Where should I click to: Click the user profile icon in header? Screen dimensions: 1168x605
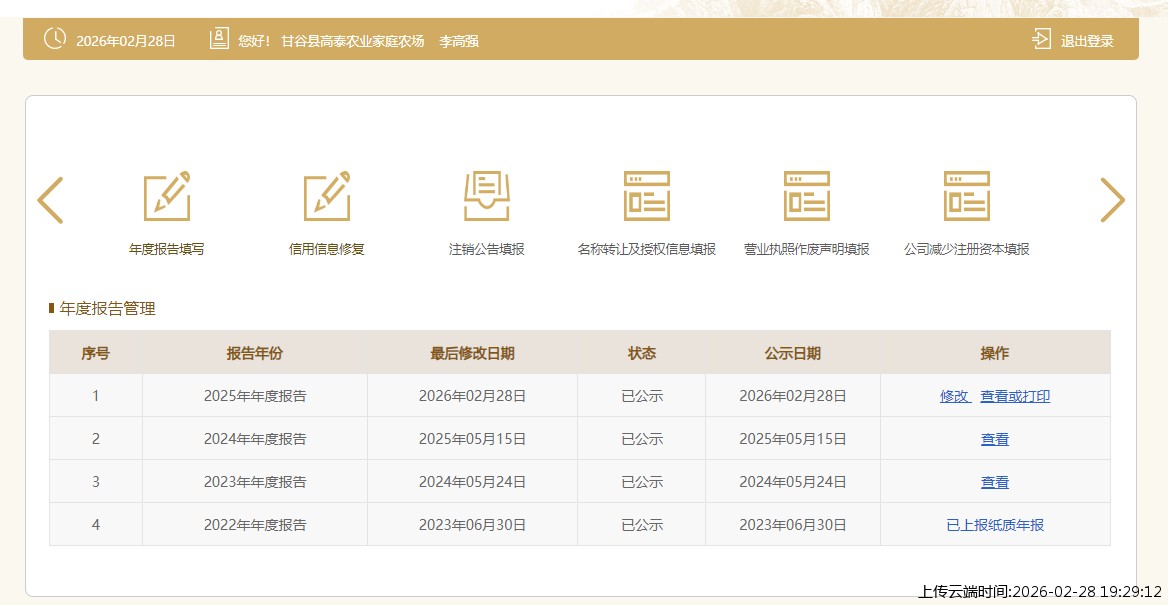[219, 40]
